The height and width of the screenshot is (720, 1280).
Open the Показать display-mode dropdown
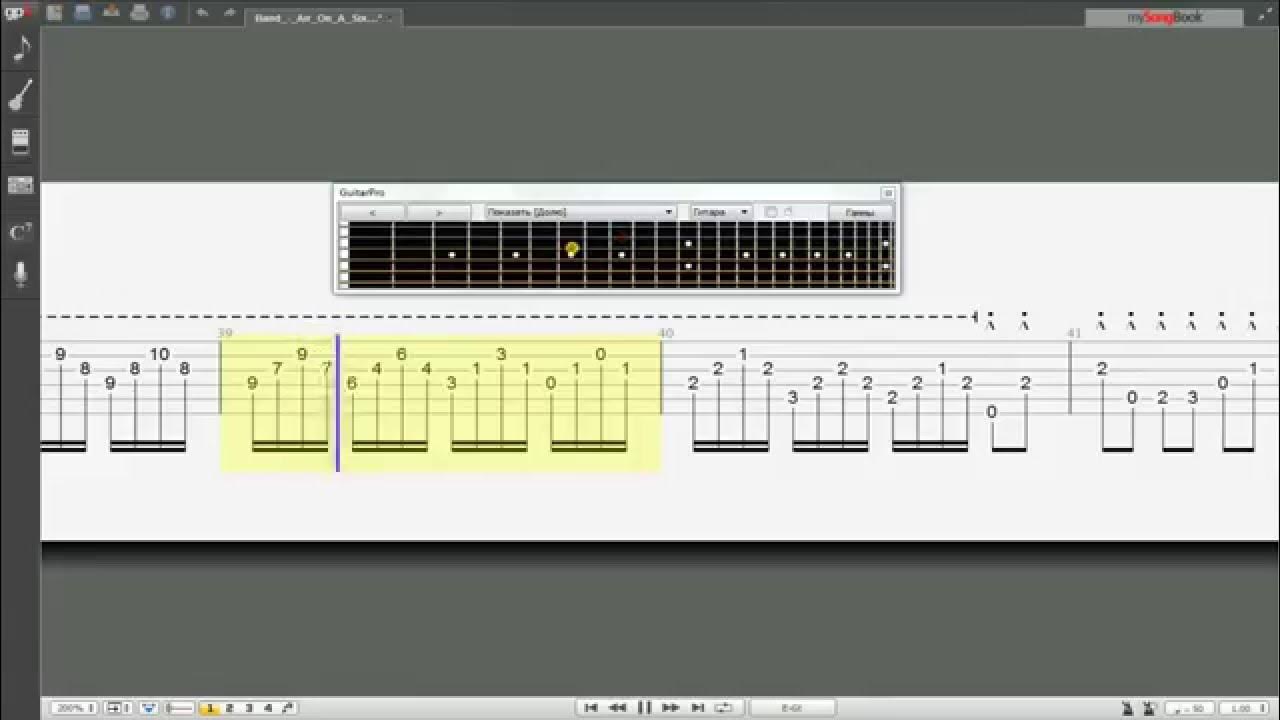(580, 213)
